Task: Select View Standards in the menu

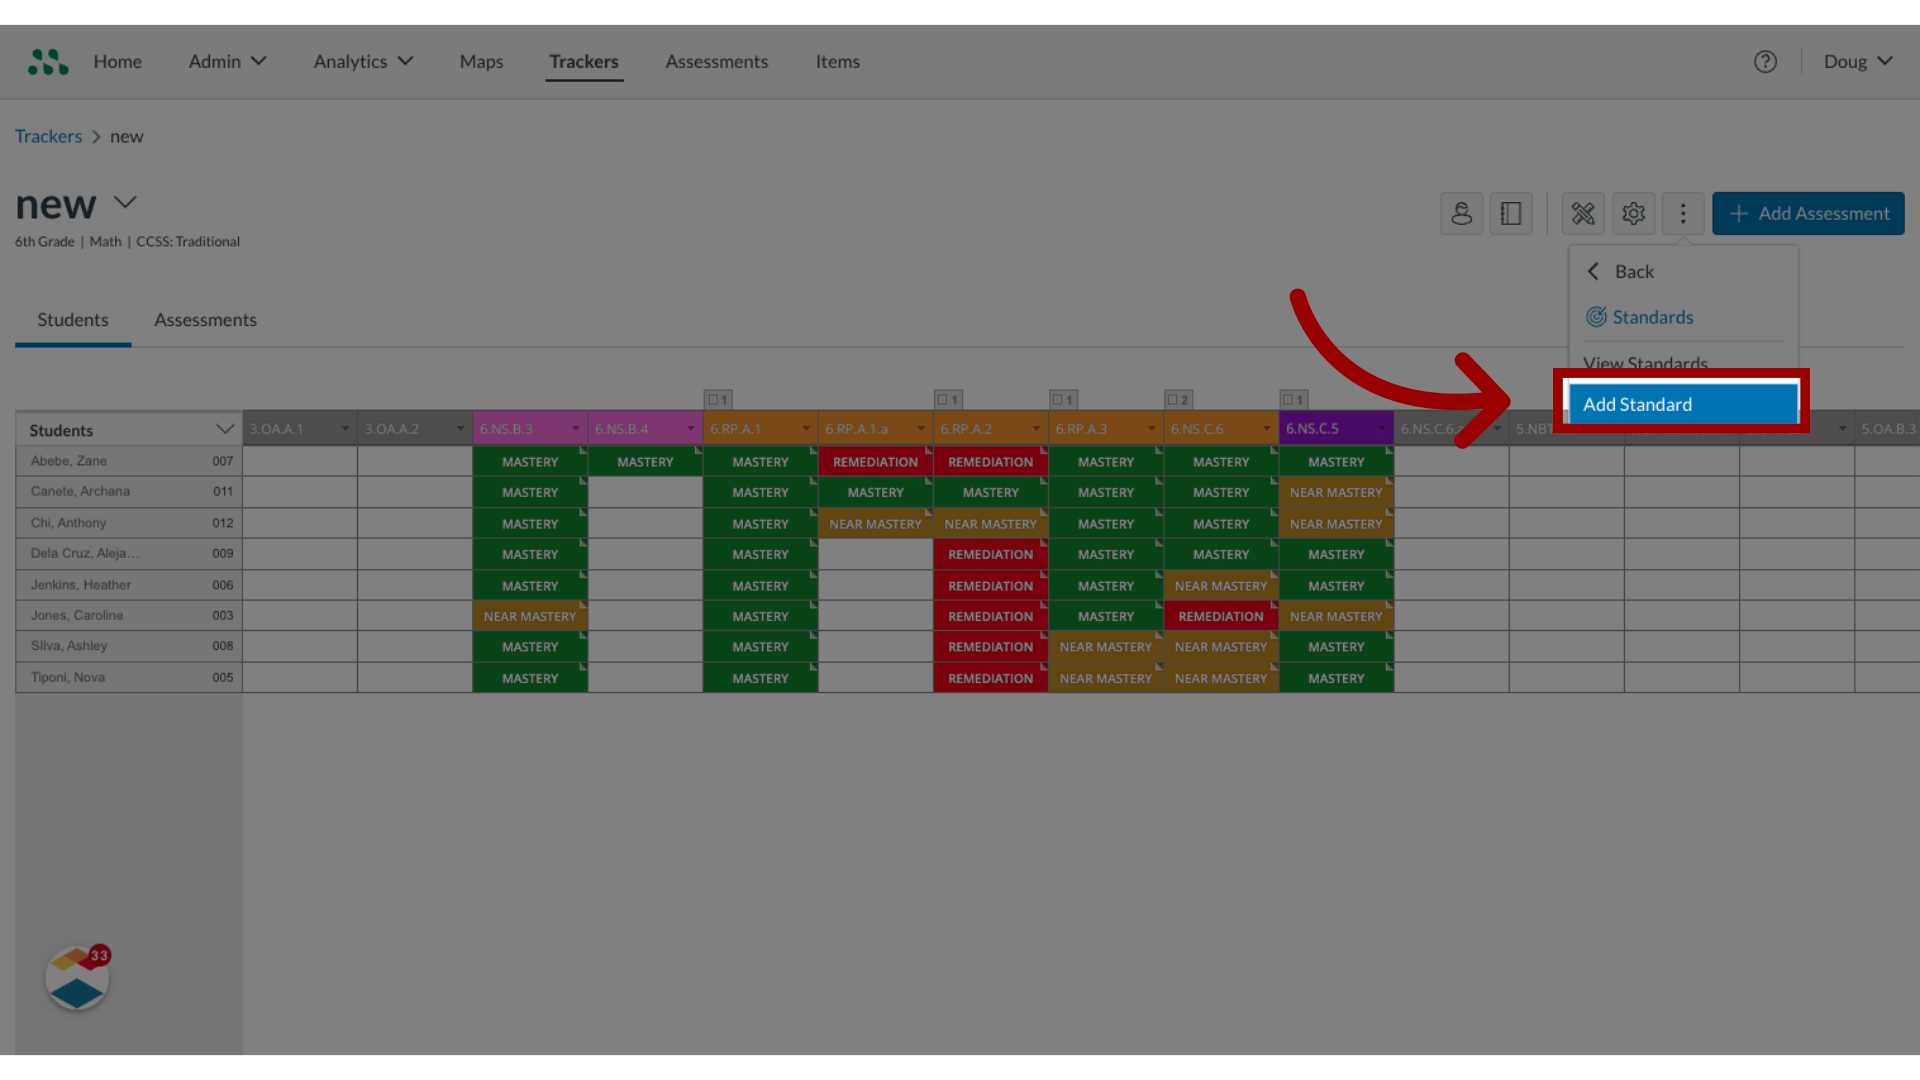Action: coord(1645,364)
